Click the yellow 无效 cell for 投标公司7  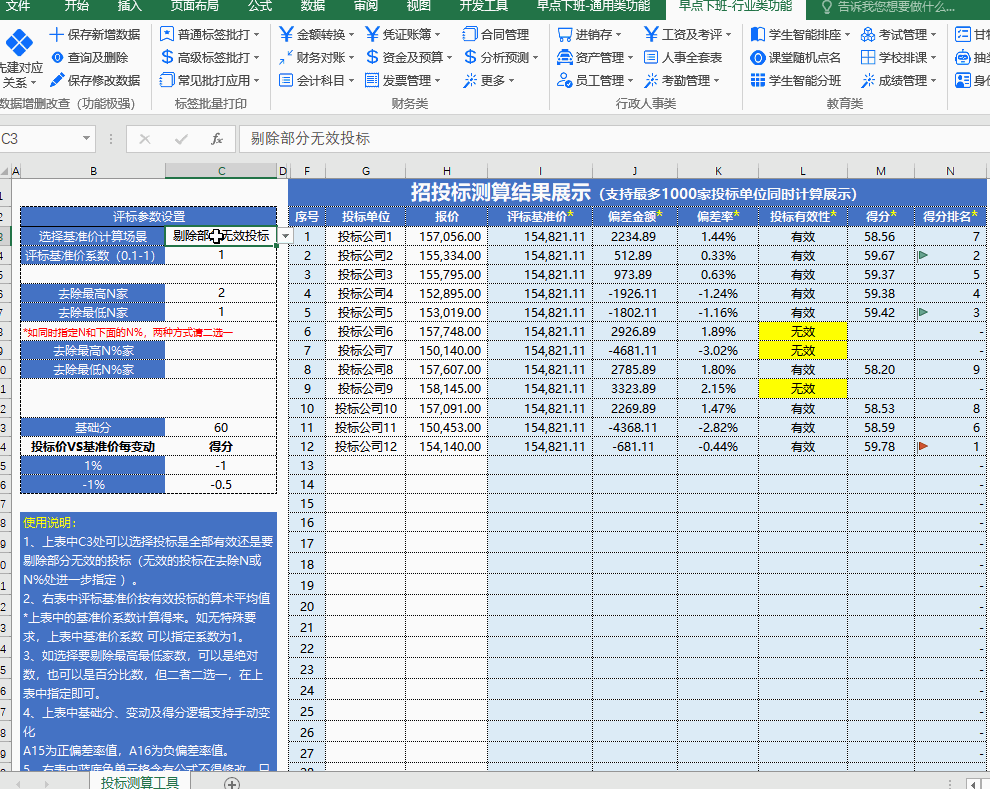point(802,350)
